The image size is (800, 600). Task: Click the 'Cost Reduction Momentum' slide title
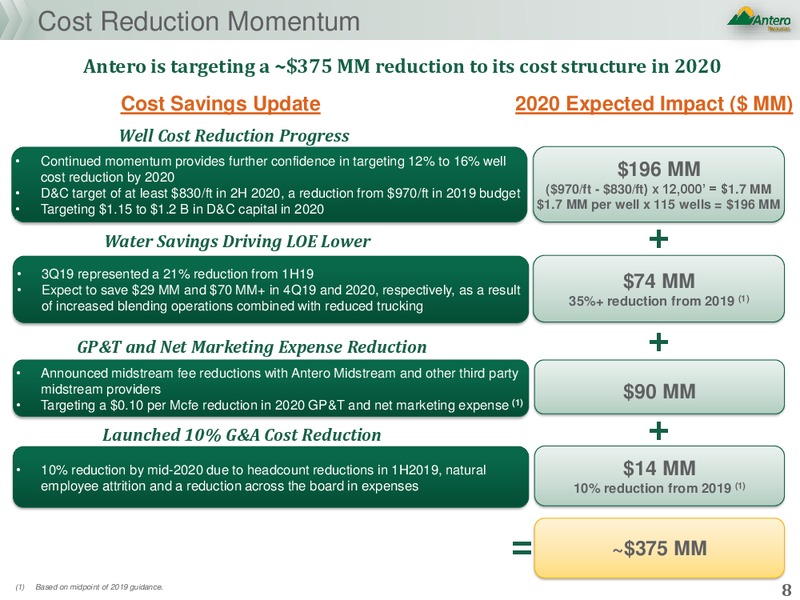click(199, 21)
